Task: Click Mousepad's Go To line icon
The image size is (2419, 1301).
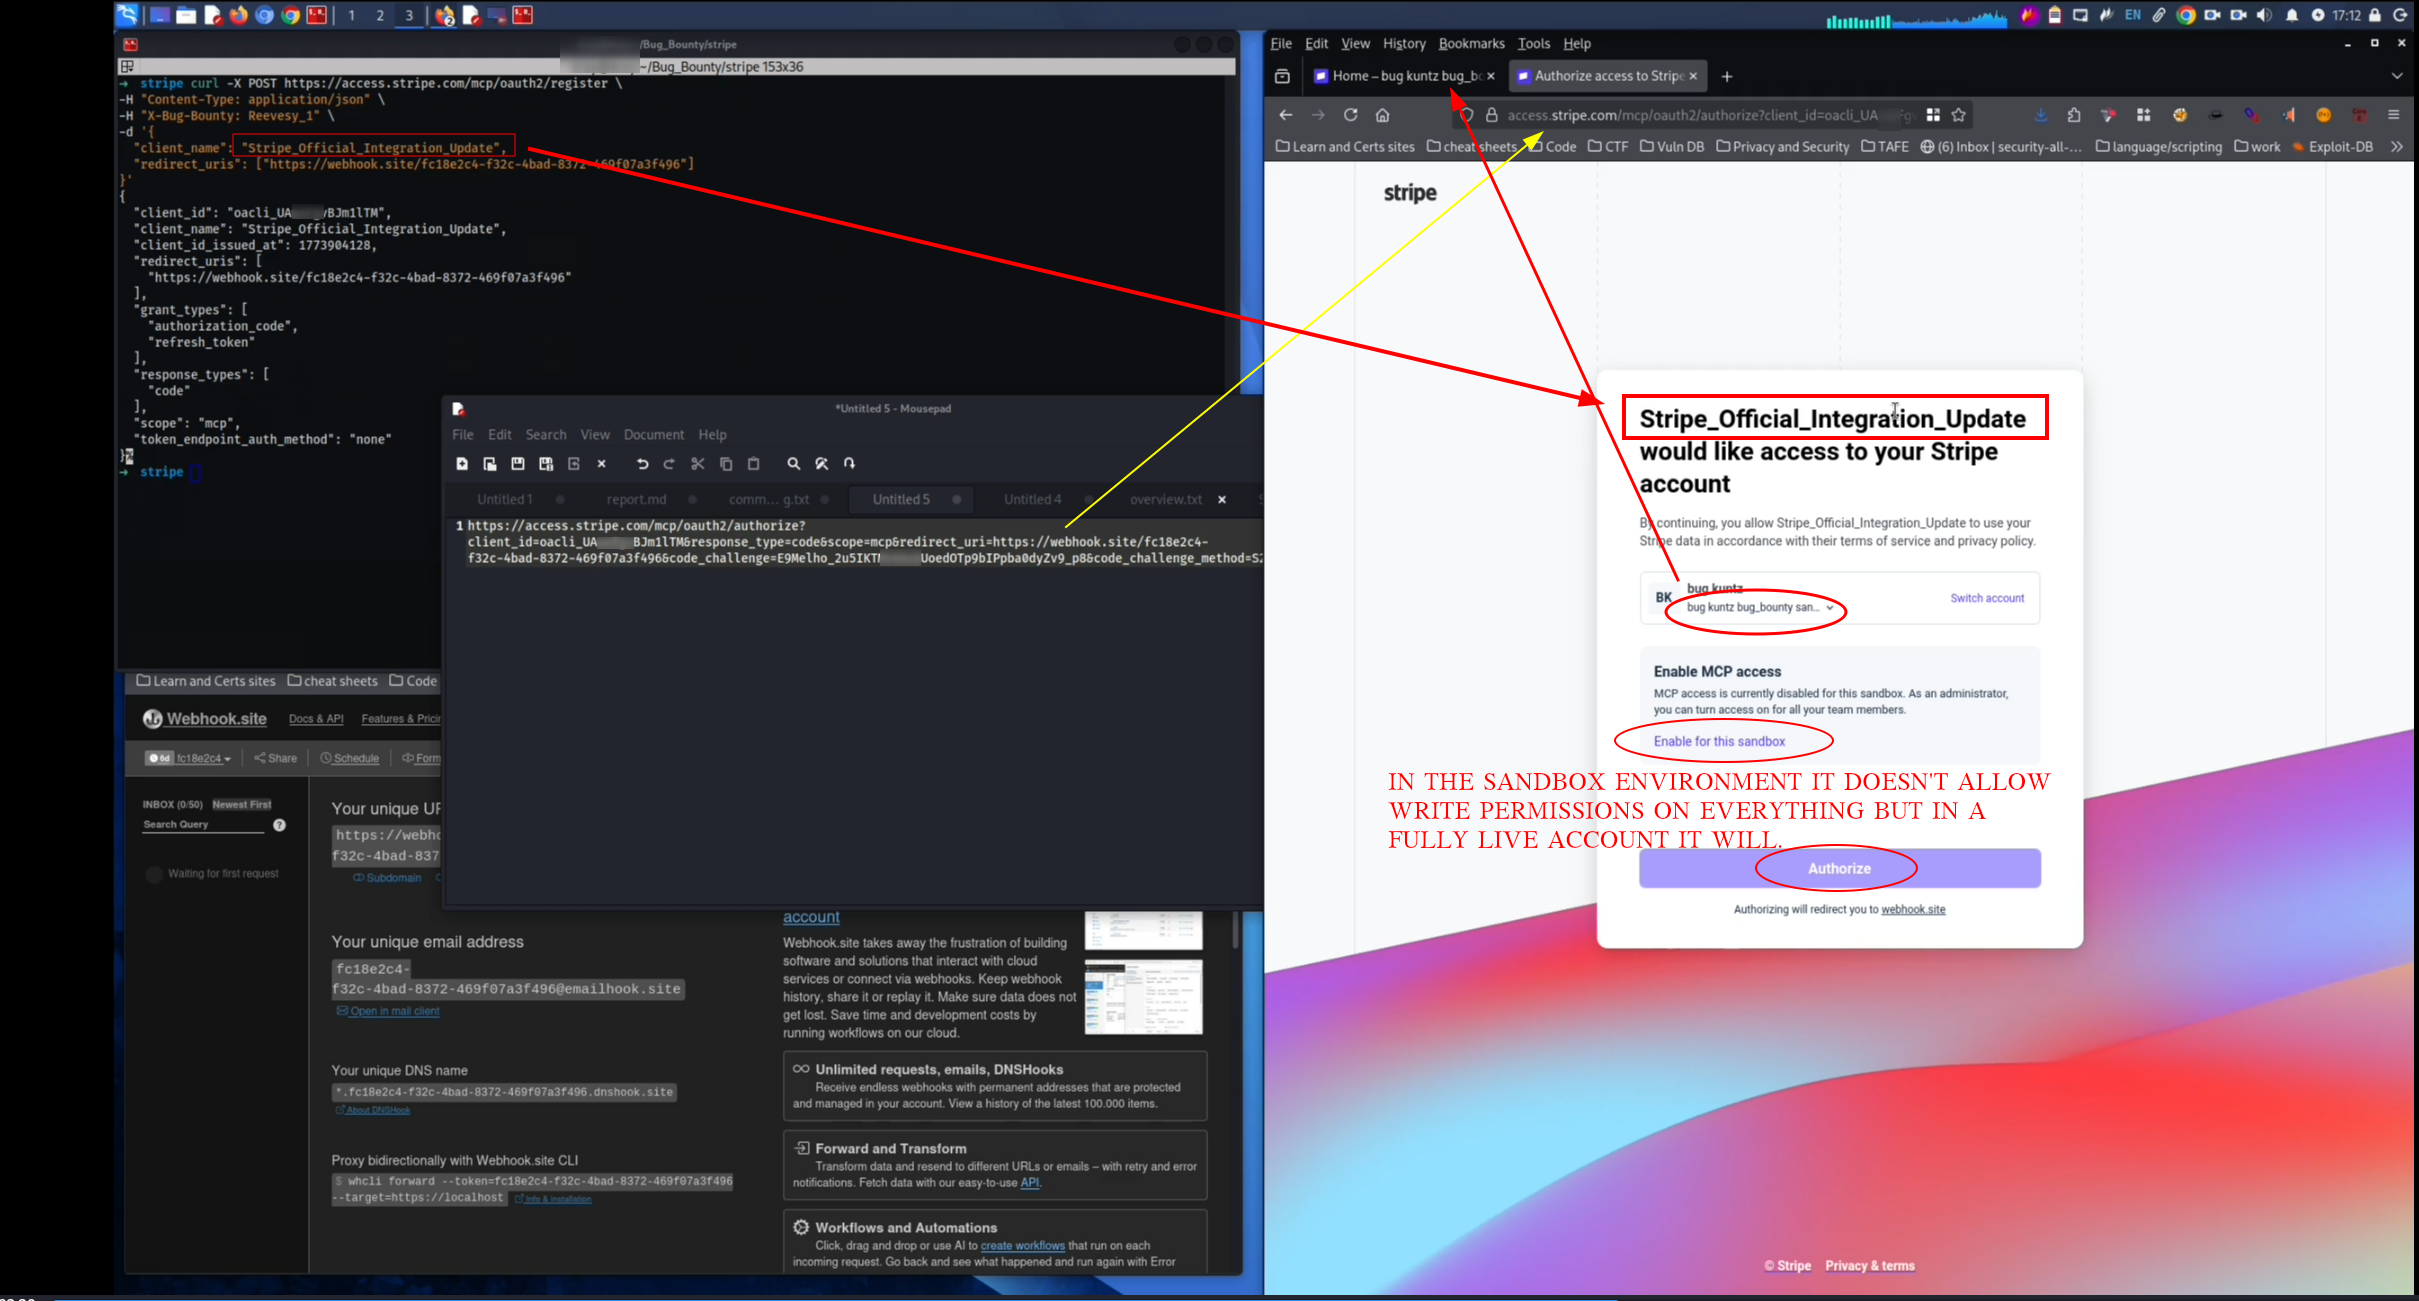Action: (849, 464)
